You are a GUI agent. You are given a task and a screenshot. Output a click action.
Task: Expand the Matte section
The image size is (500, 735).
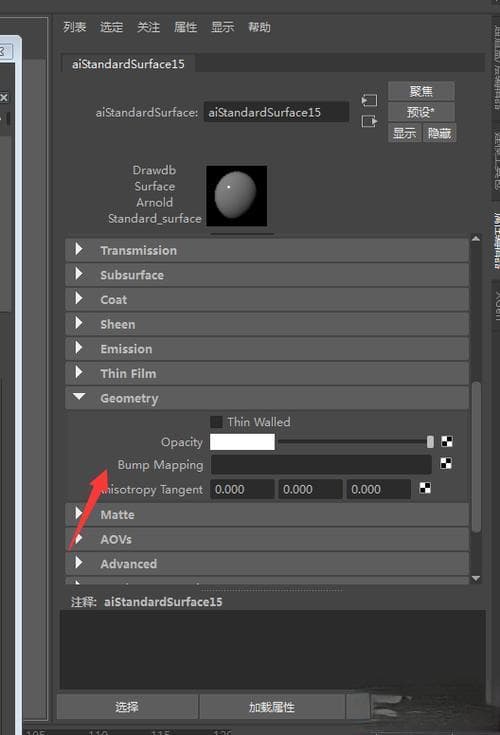coord(267,514)
